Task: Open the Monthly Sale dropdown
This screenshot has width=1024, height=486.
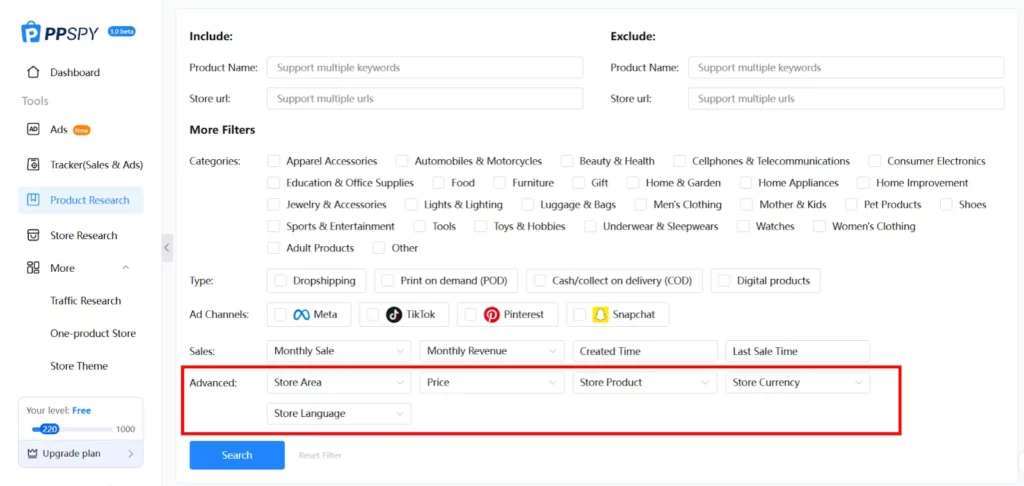Action: (339, 351)
